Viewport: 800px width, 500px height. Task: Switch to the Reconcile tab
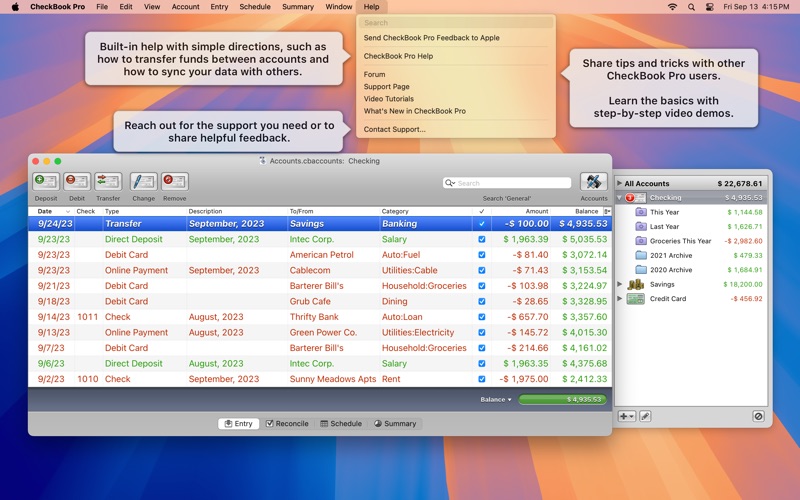click(x=287, y=423)
